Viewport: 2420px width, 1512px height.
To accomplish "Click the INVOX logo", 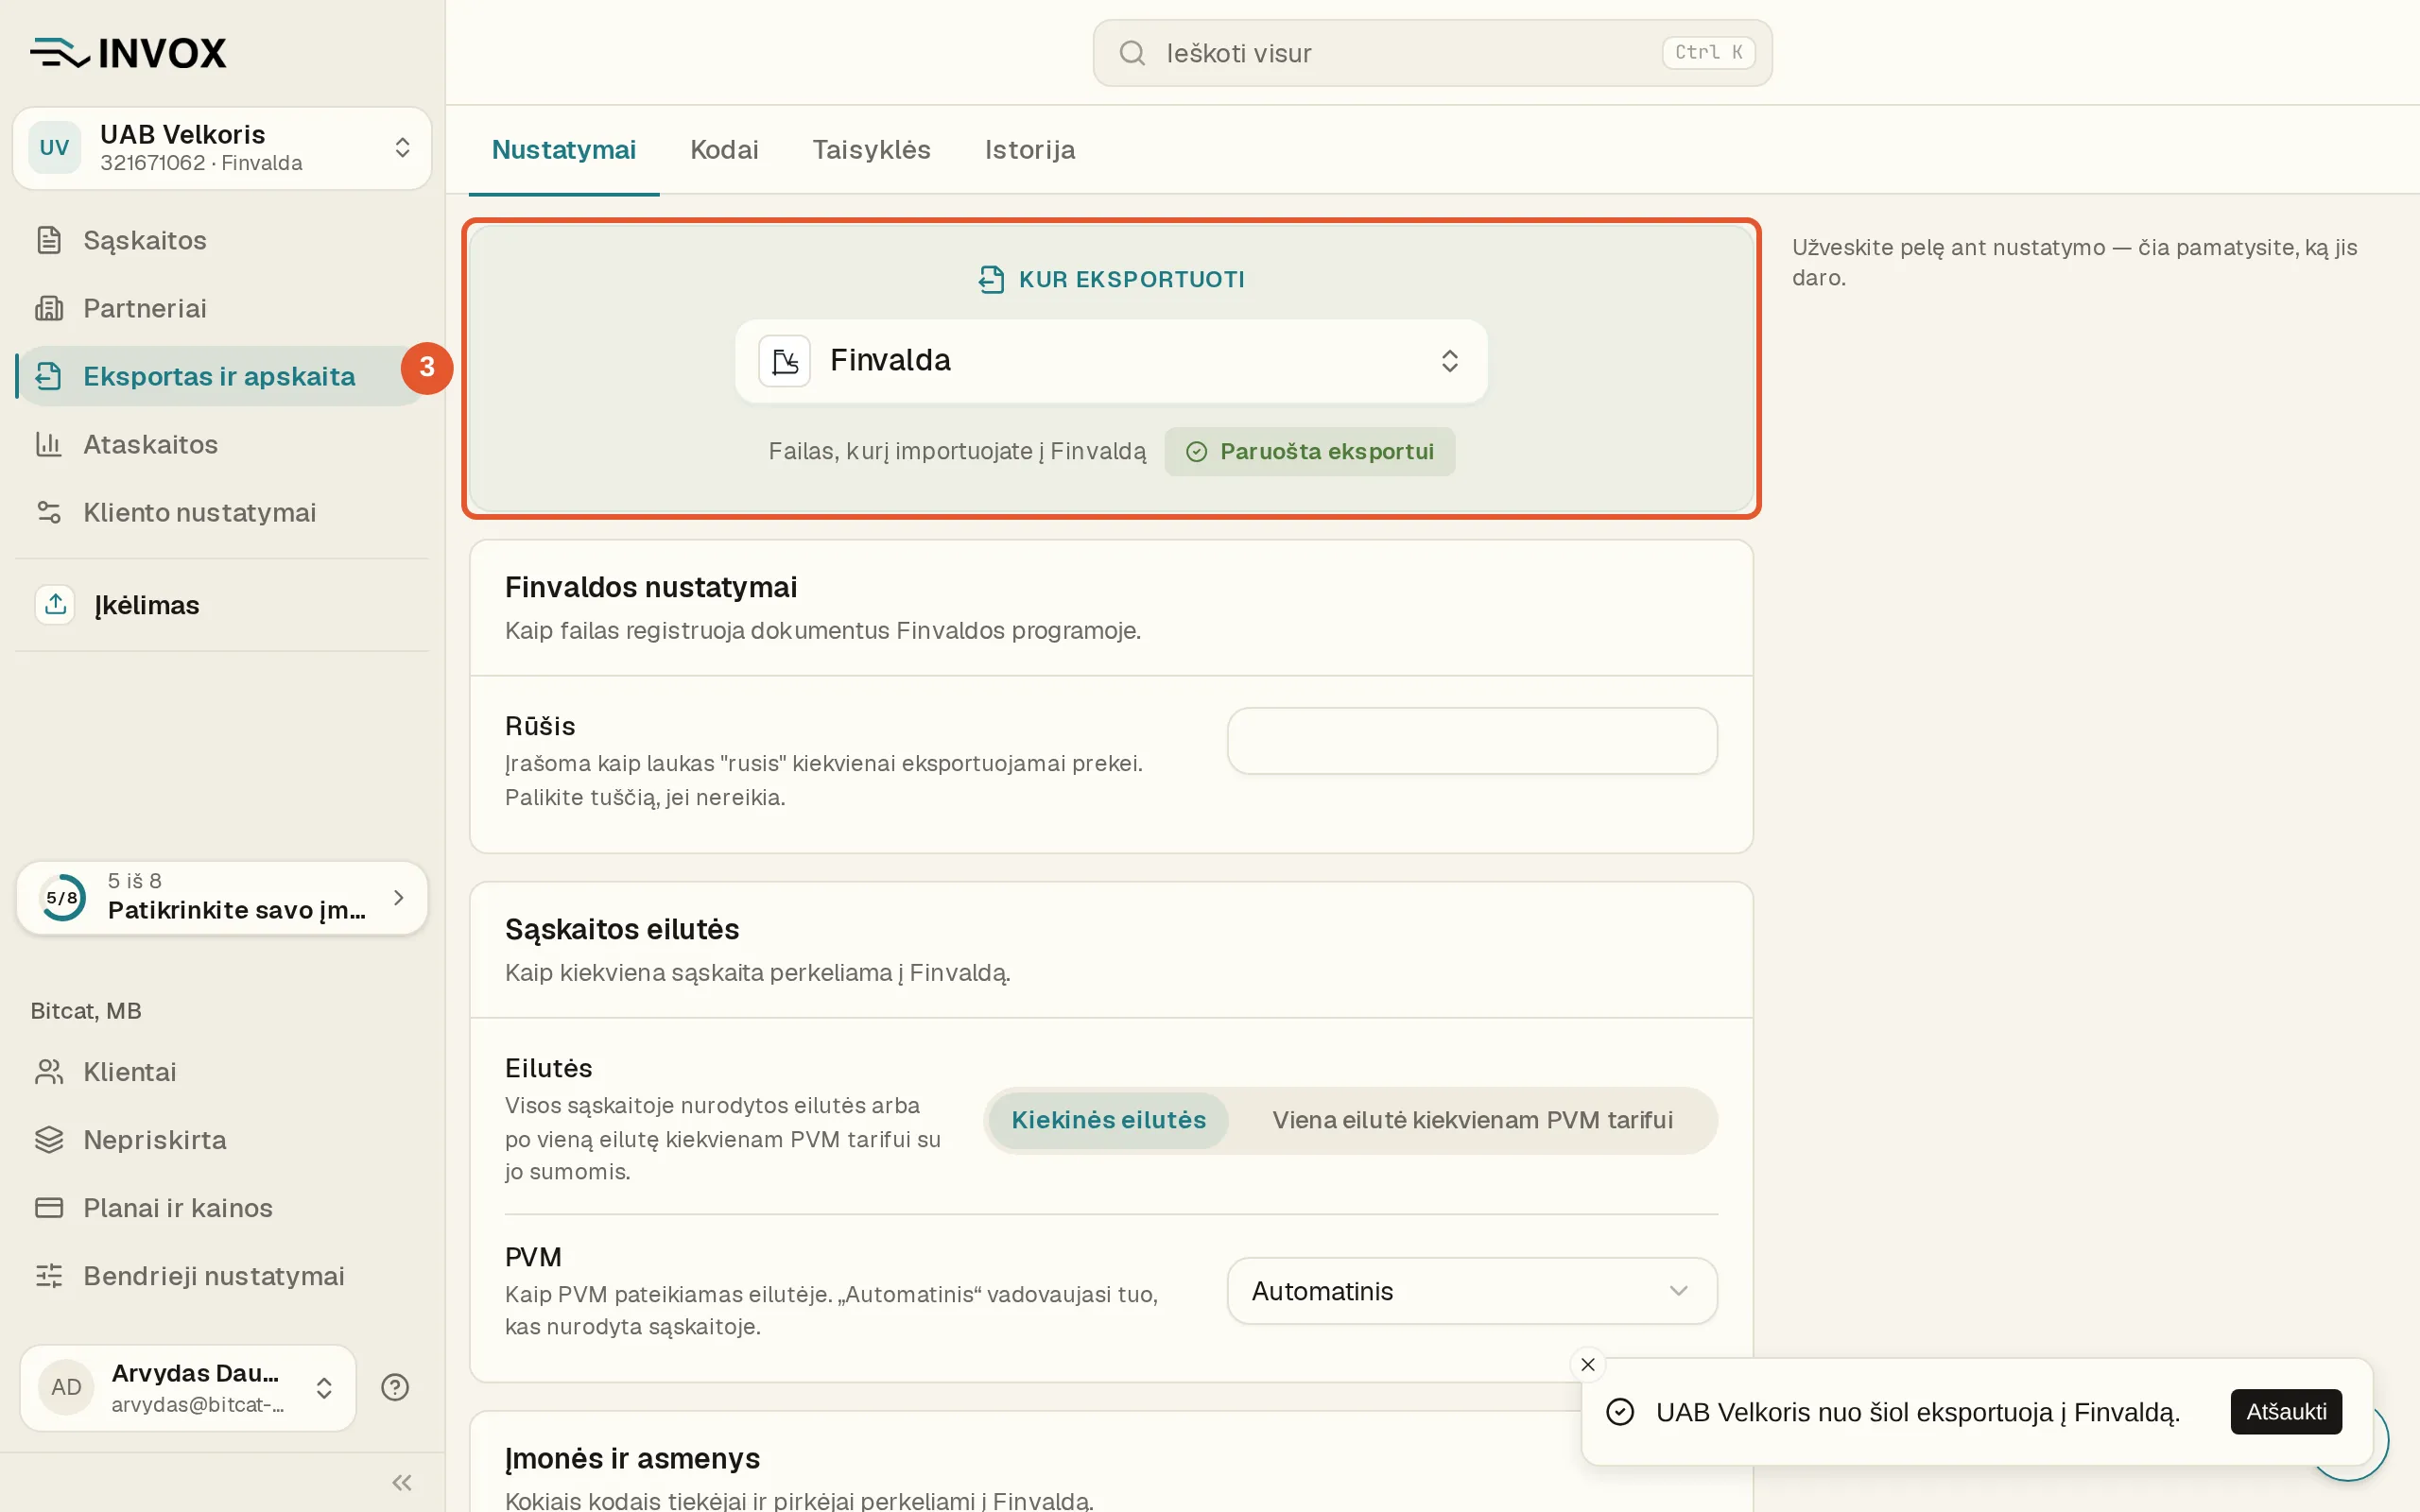I will pyautogui.click(x=128, y=53).
